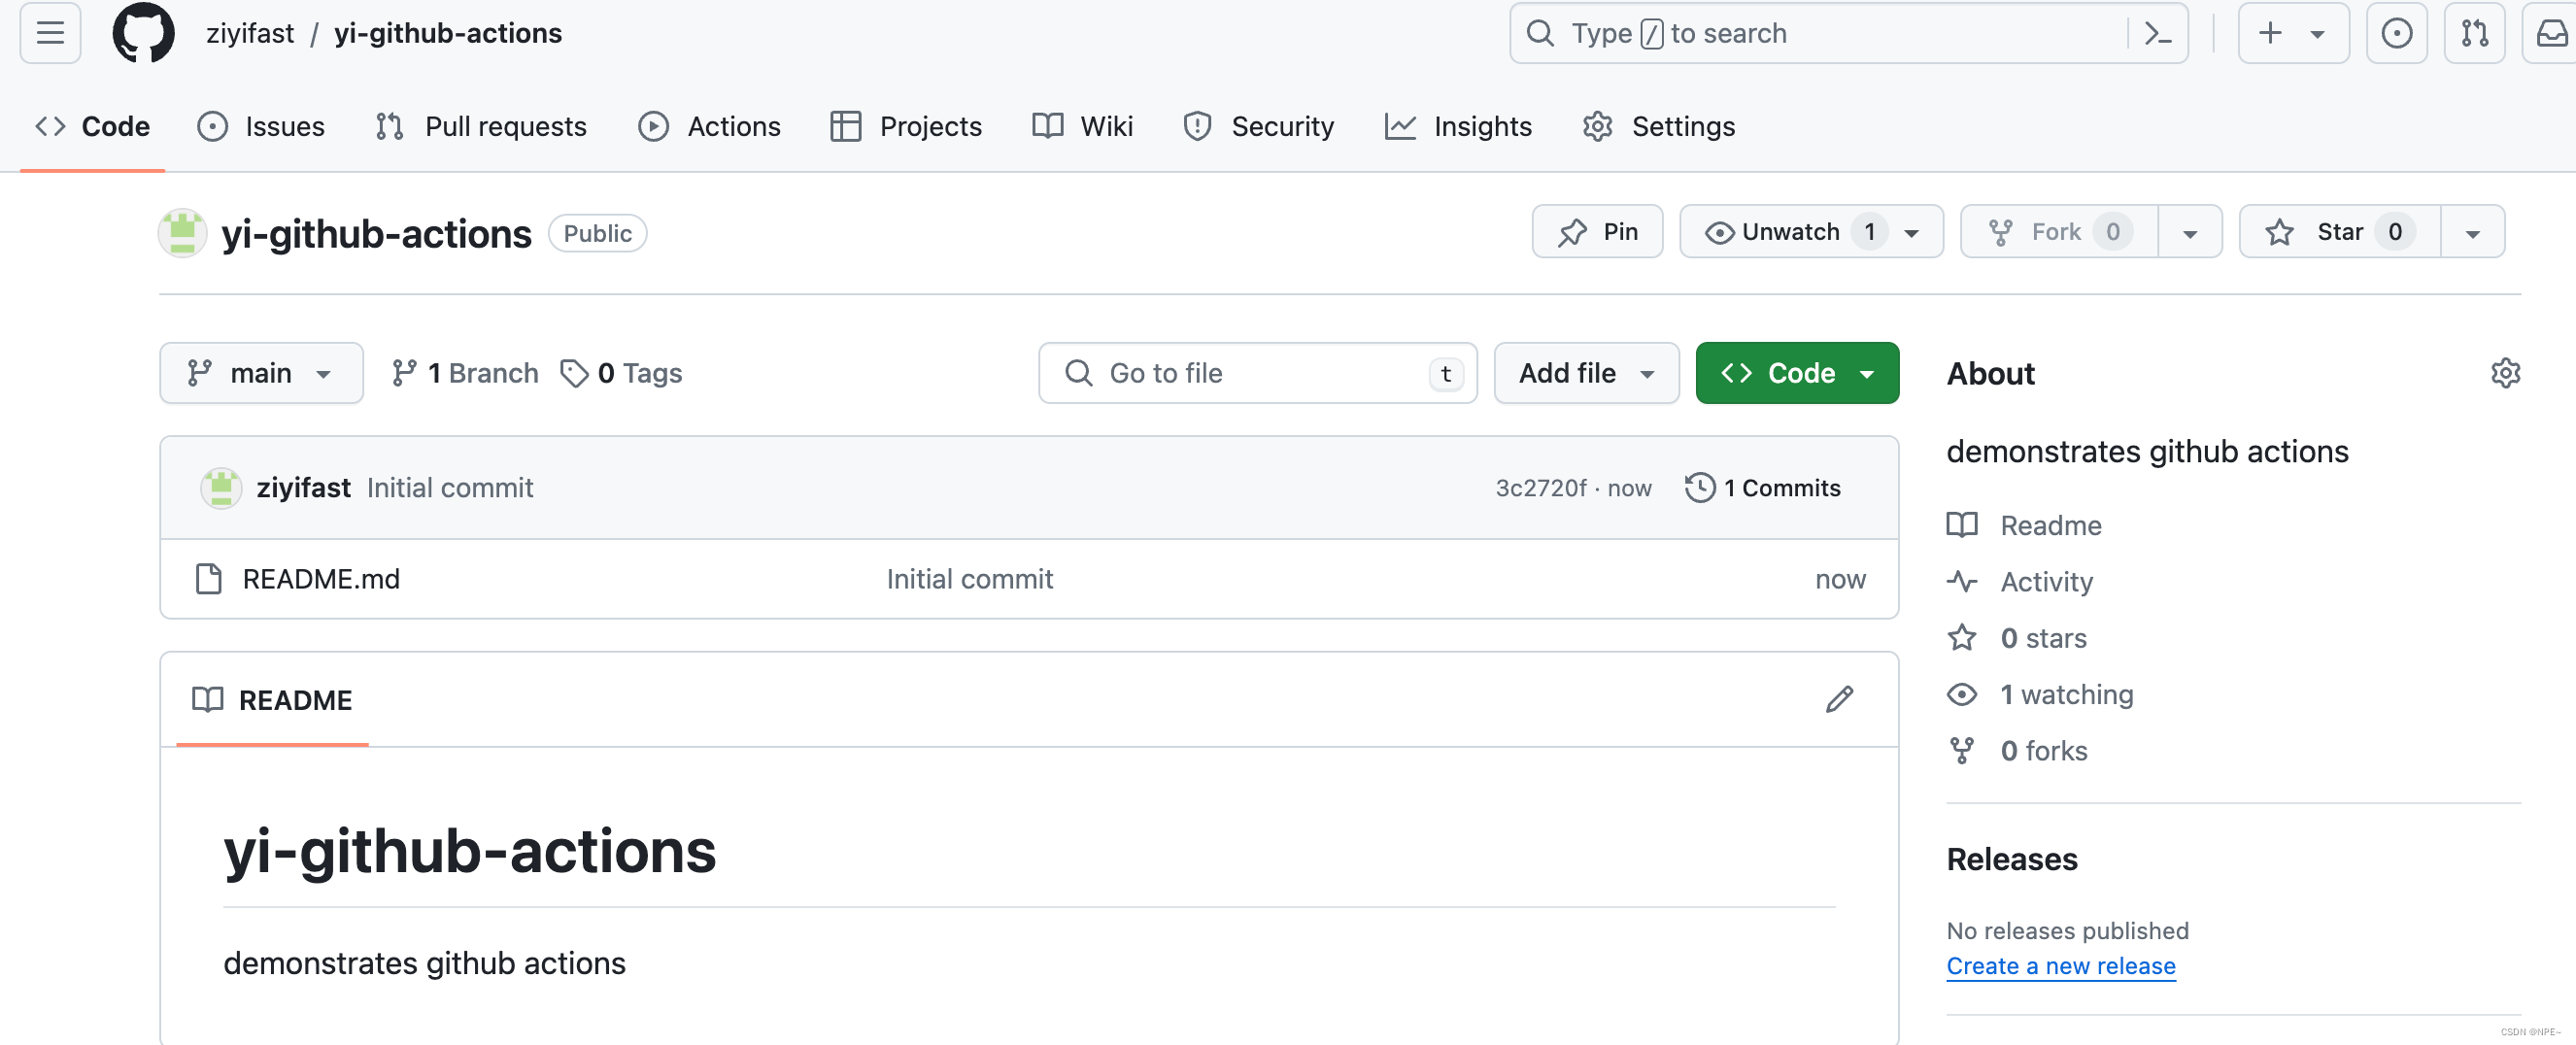This screenshot has width=2576, height=1045.
Task: Open Readme link in About section
Action: pyautogui.click(x=2050, y=525)
